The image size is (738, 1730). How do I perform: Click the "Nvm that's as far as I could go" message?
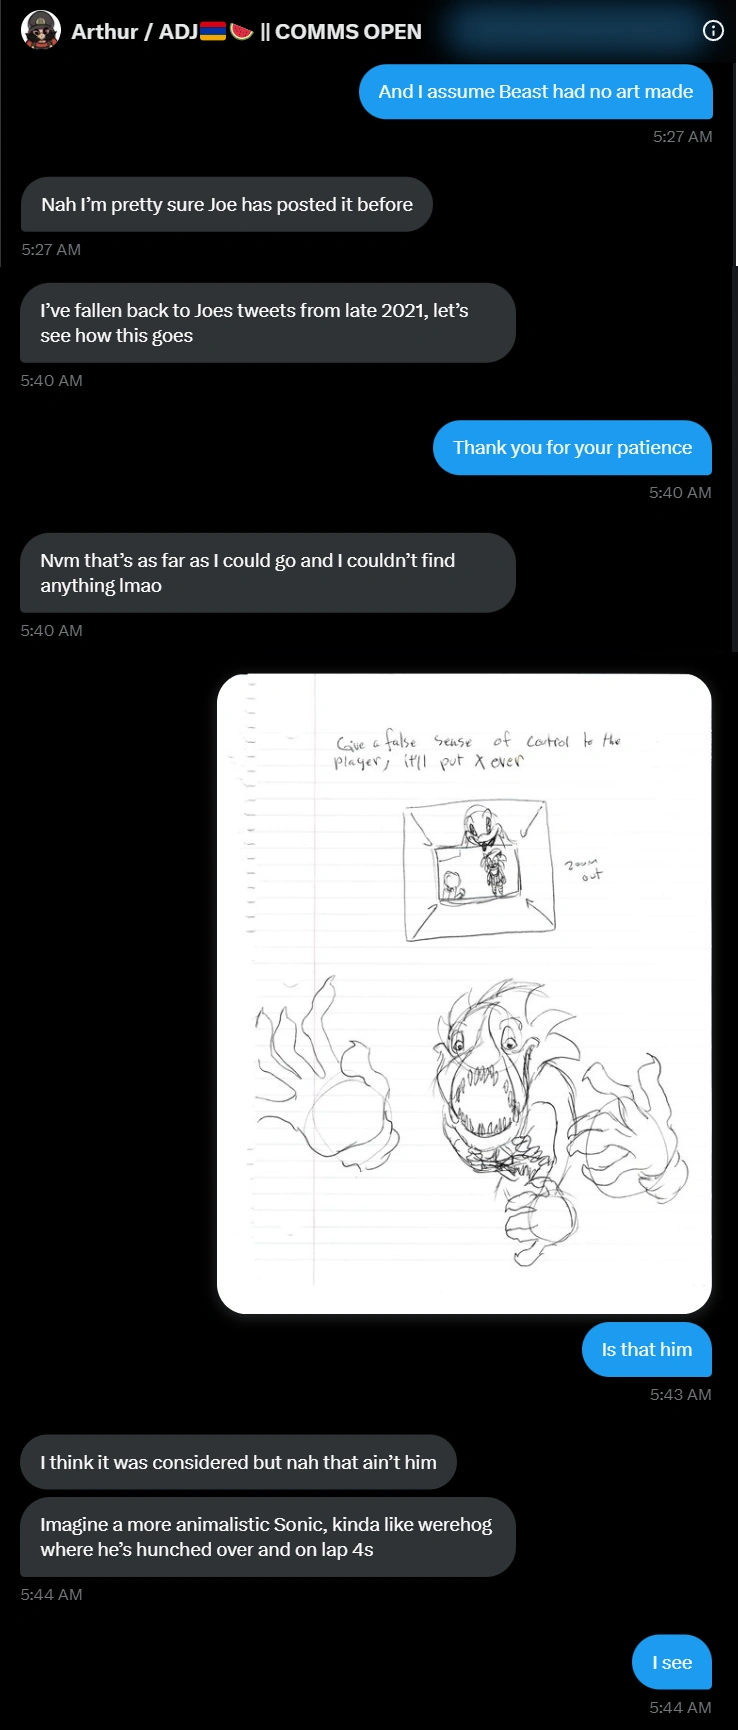tap(267, 573)
